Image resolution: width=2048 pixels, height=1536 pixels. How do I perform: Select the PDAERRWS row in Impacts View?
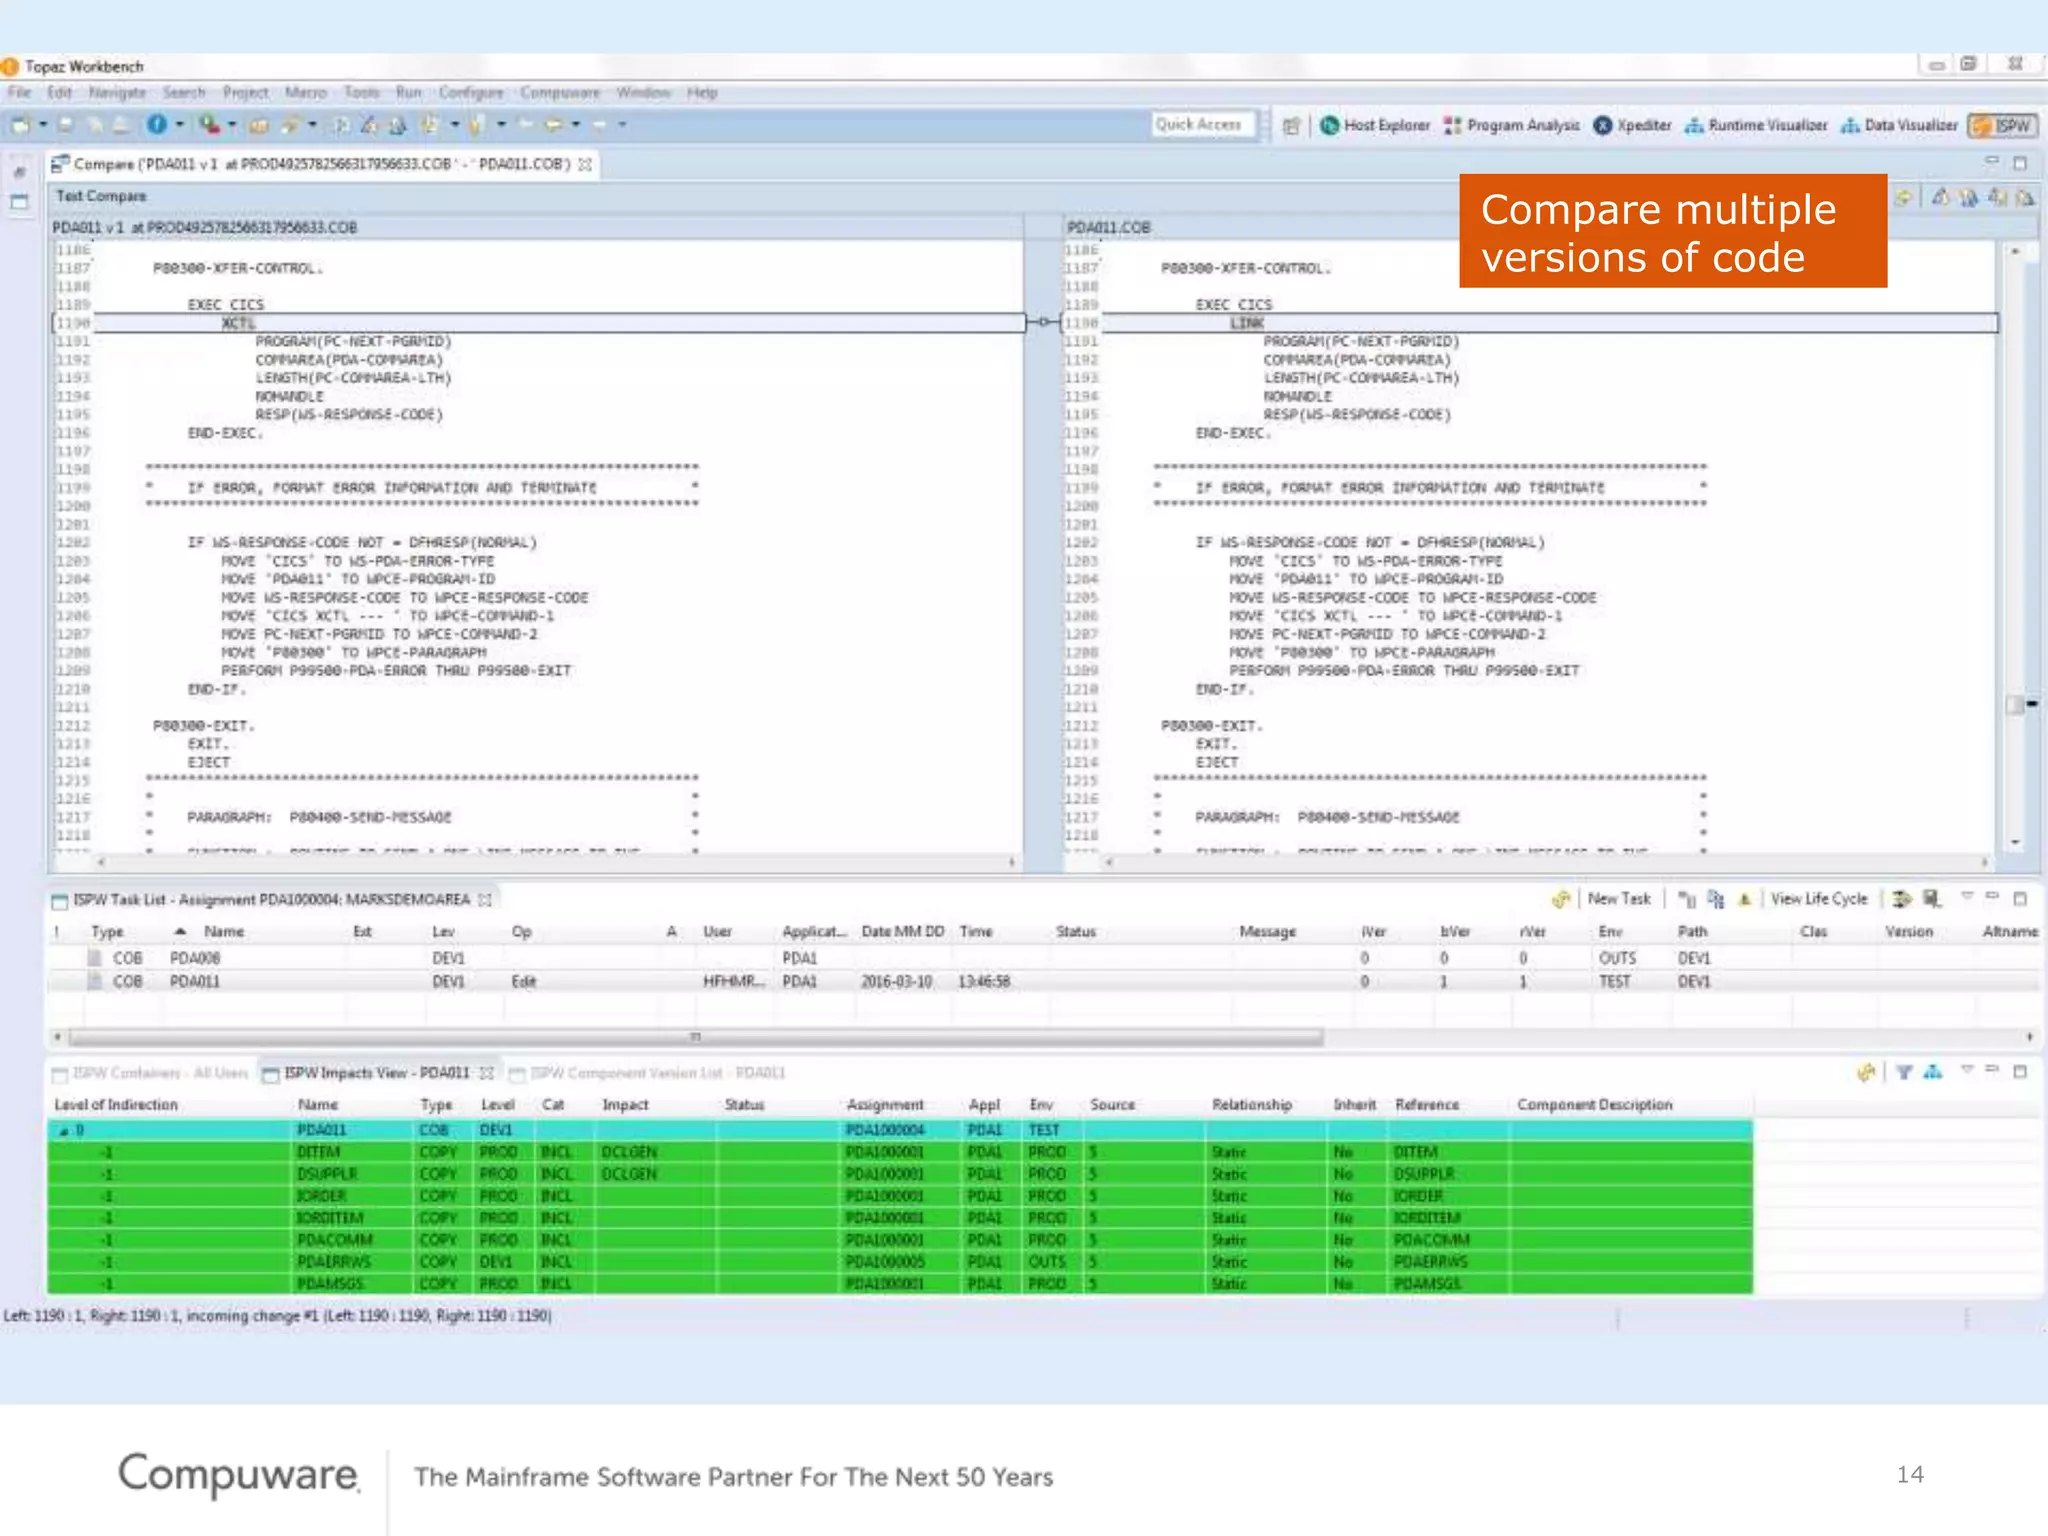coord(900,1263)
